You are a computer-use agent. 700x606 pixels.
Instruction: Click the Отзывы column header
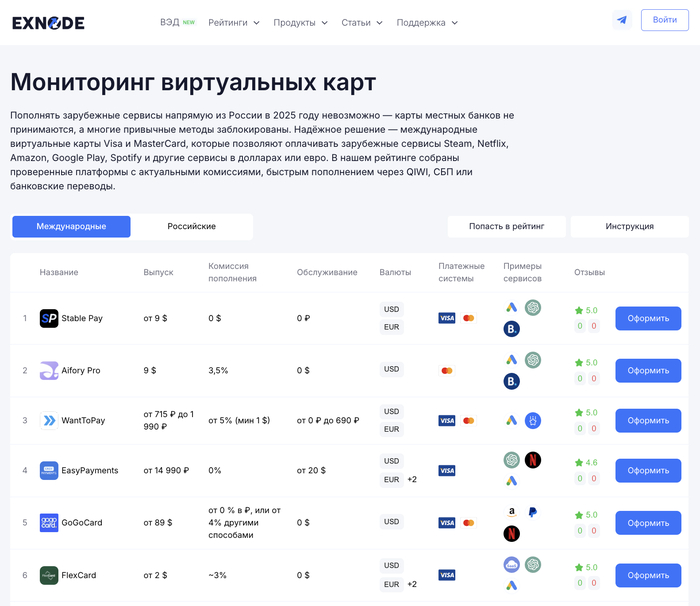(x=589, y=272)
